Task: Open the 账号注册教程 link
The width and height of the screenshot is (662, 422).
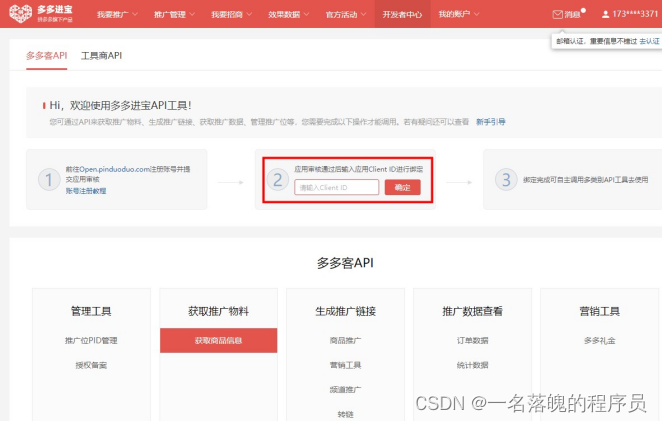Action: click(x=86, y=191)
